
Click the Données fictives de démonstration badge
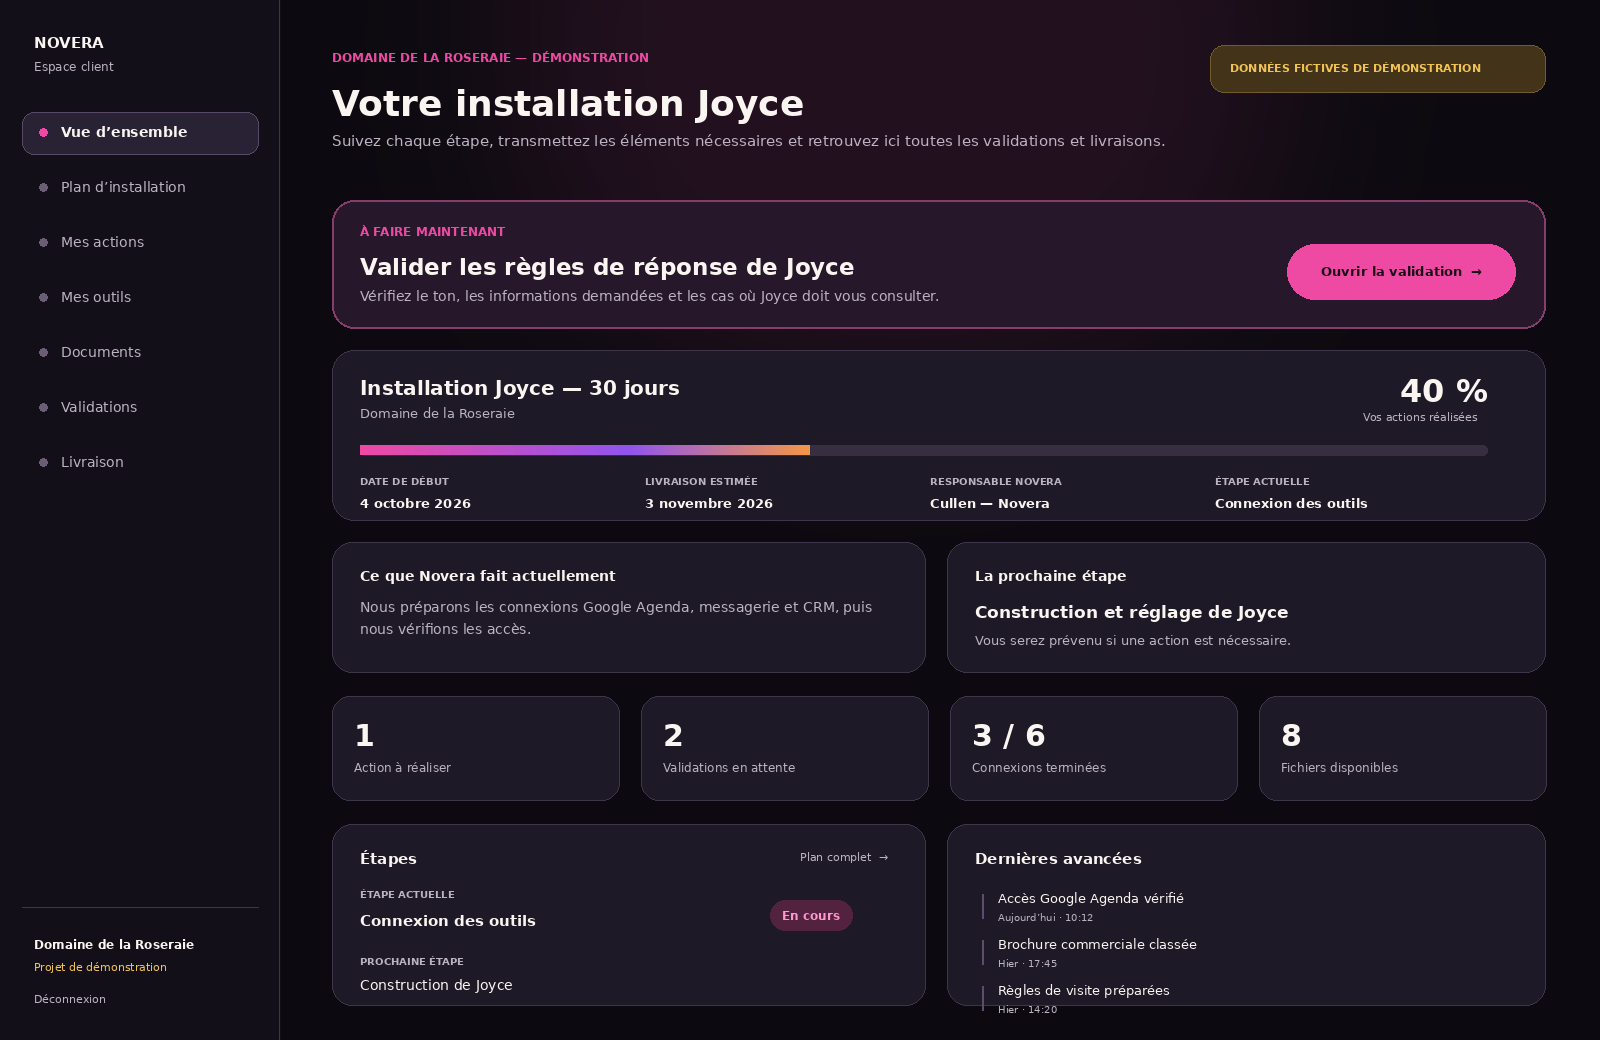(1378, 69)
